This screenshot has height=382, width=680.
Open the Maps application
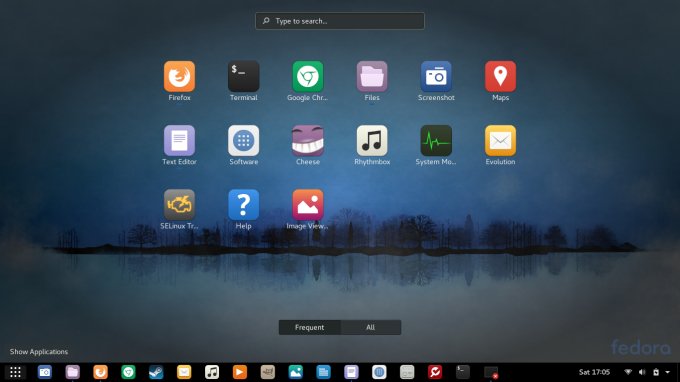pyautogui.click(x=500, y=77)
